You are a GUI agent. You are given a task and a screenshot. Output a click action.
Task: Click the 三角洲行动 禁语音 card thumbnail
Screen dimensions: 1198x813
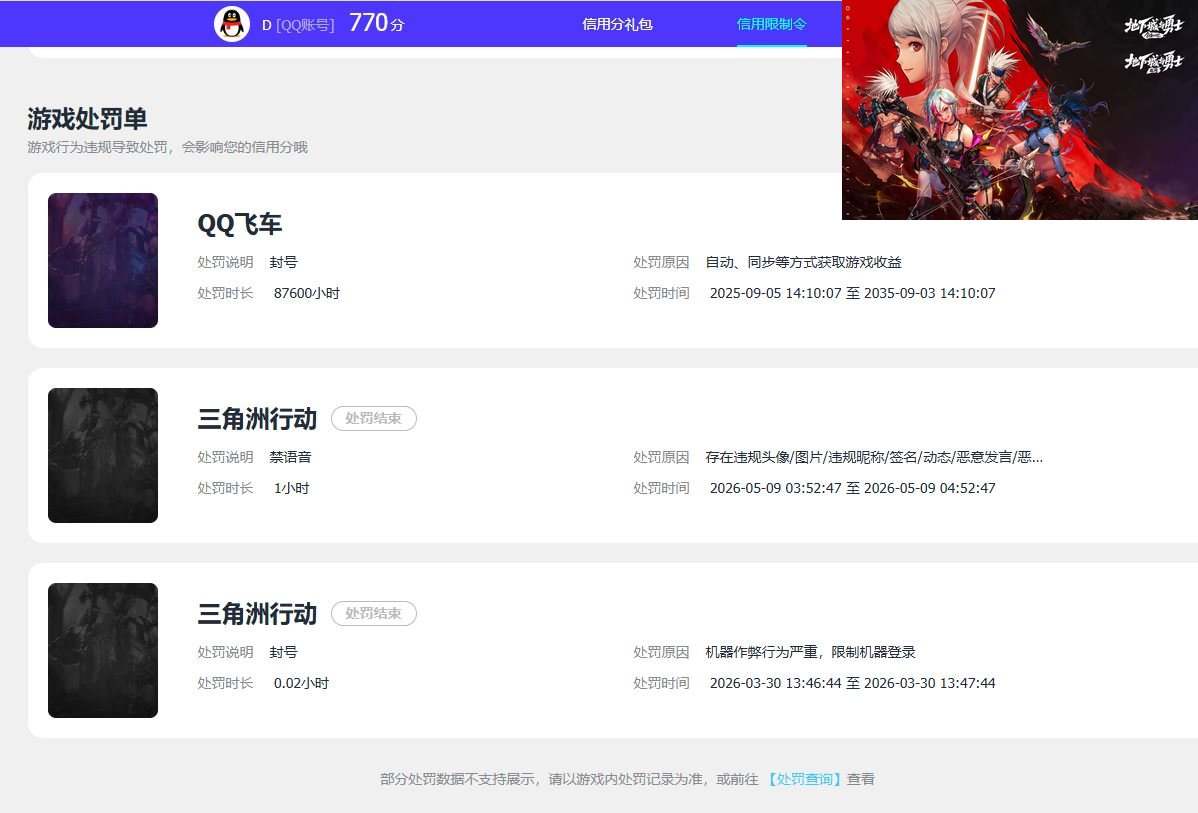pyautogui.click(x=103, y=455)
